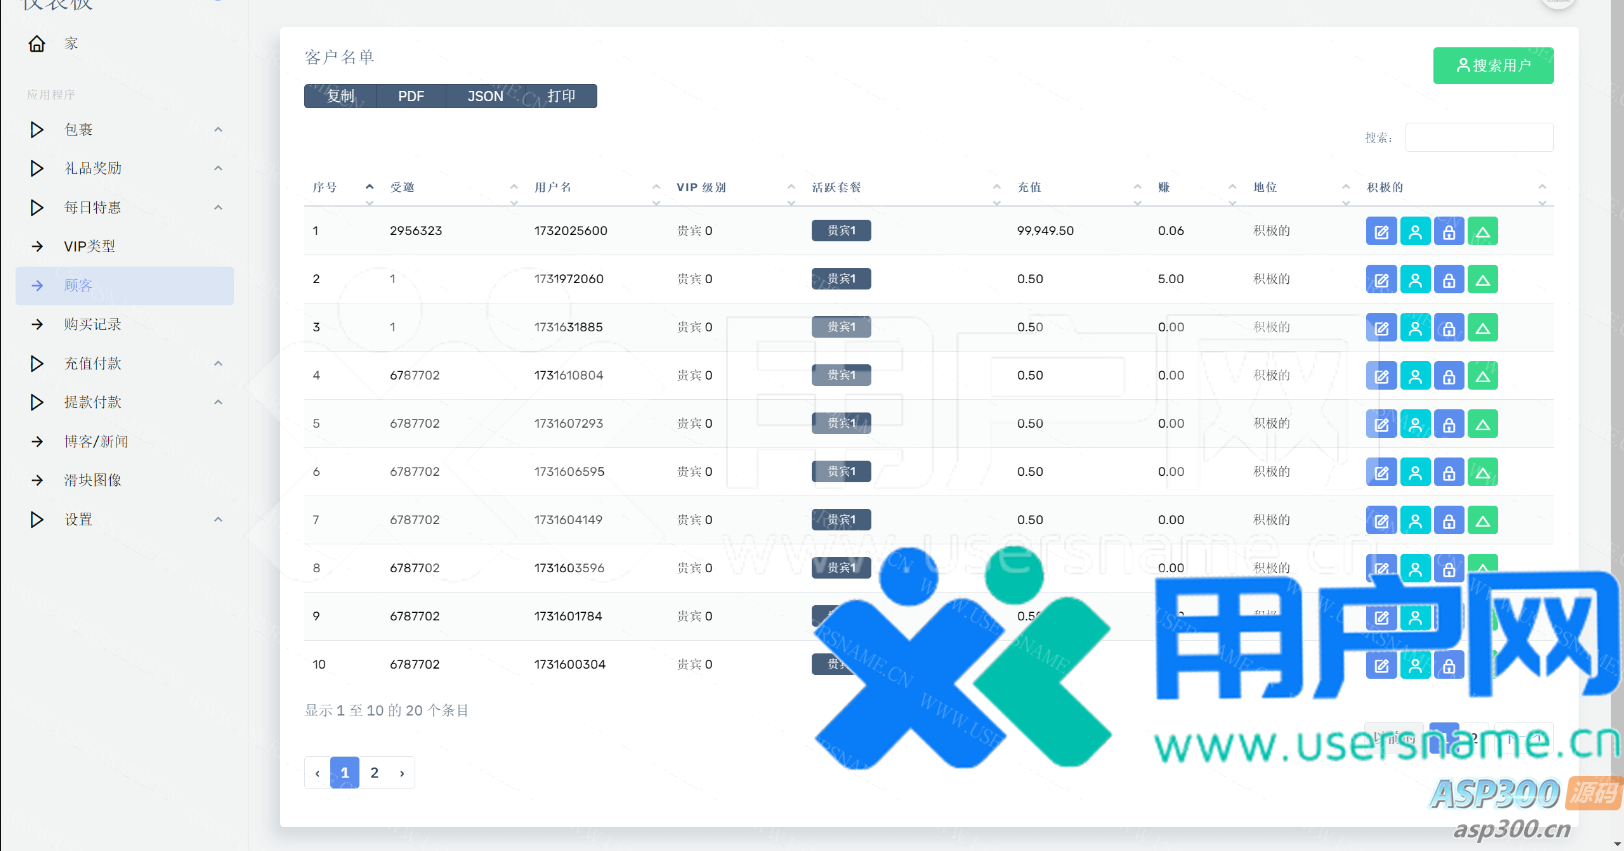Click the lock icon in row 5
1624x851 pixels.
pos(1449,425)
